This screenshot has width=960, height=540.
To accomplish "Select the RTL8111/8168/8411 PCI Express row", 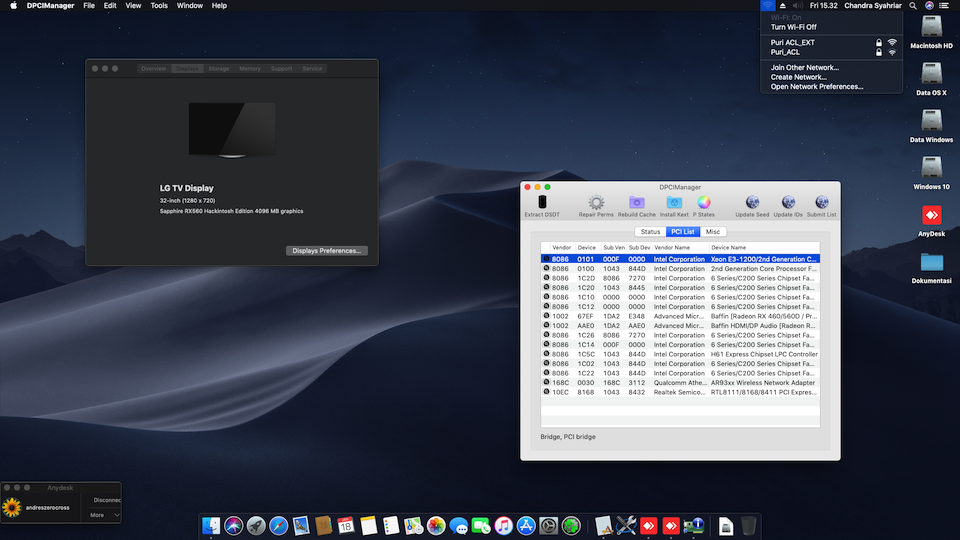I will 680,392.
